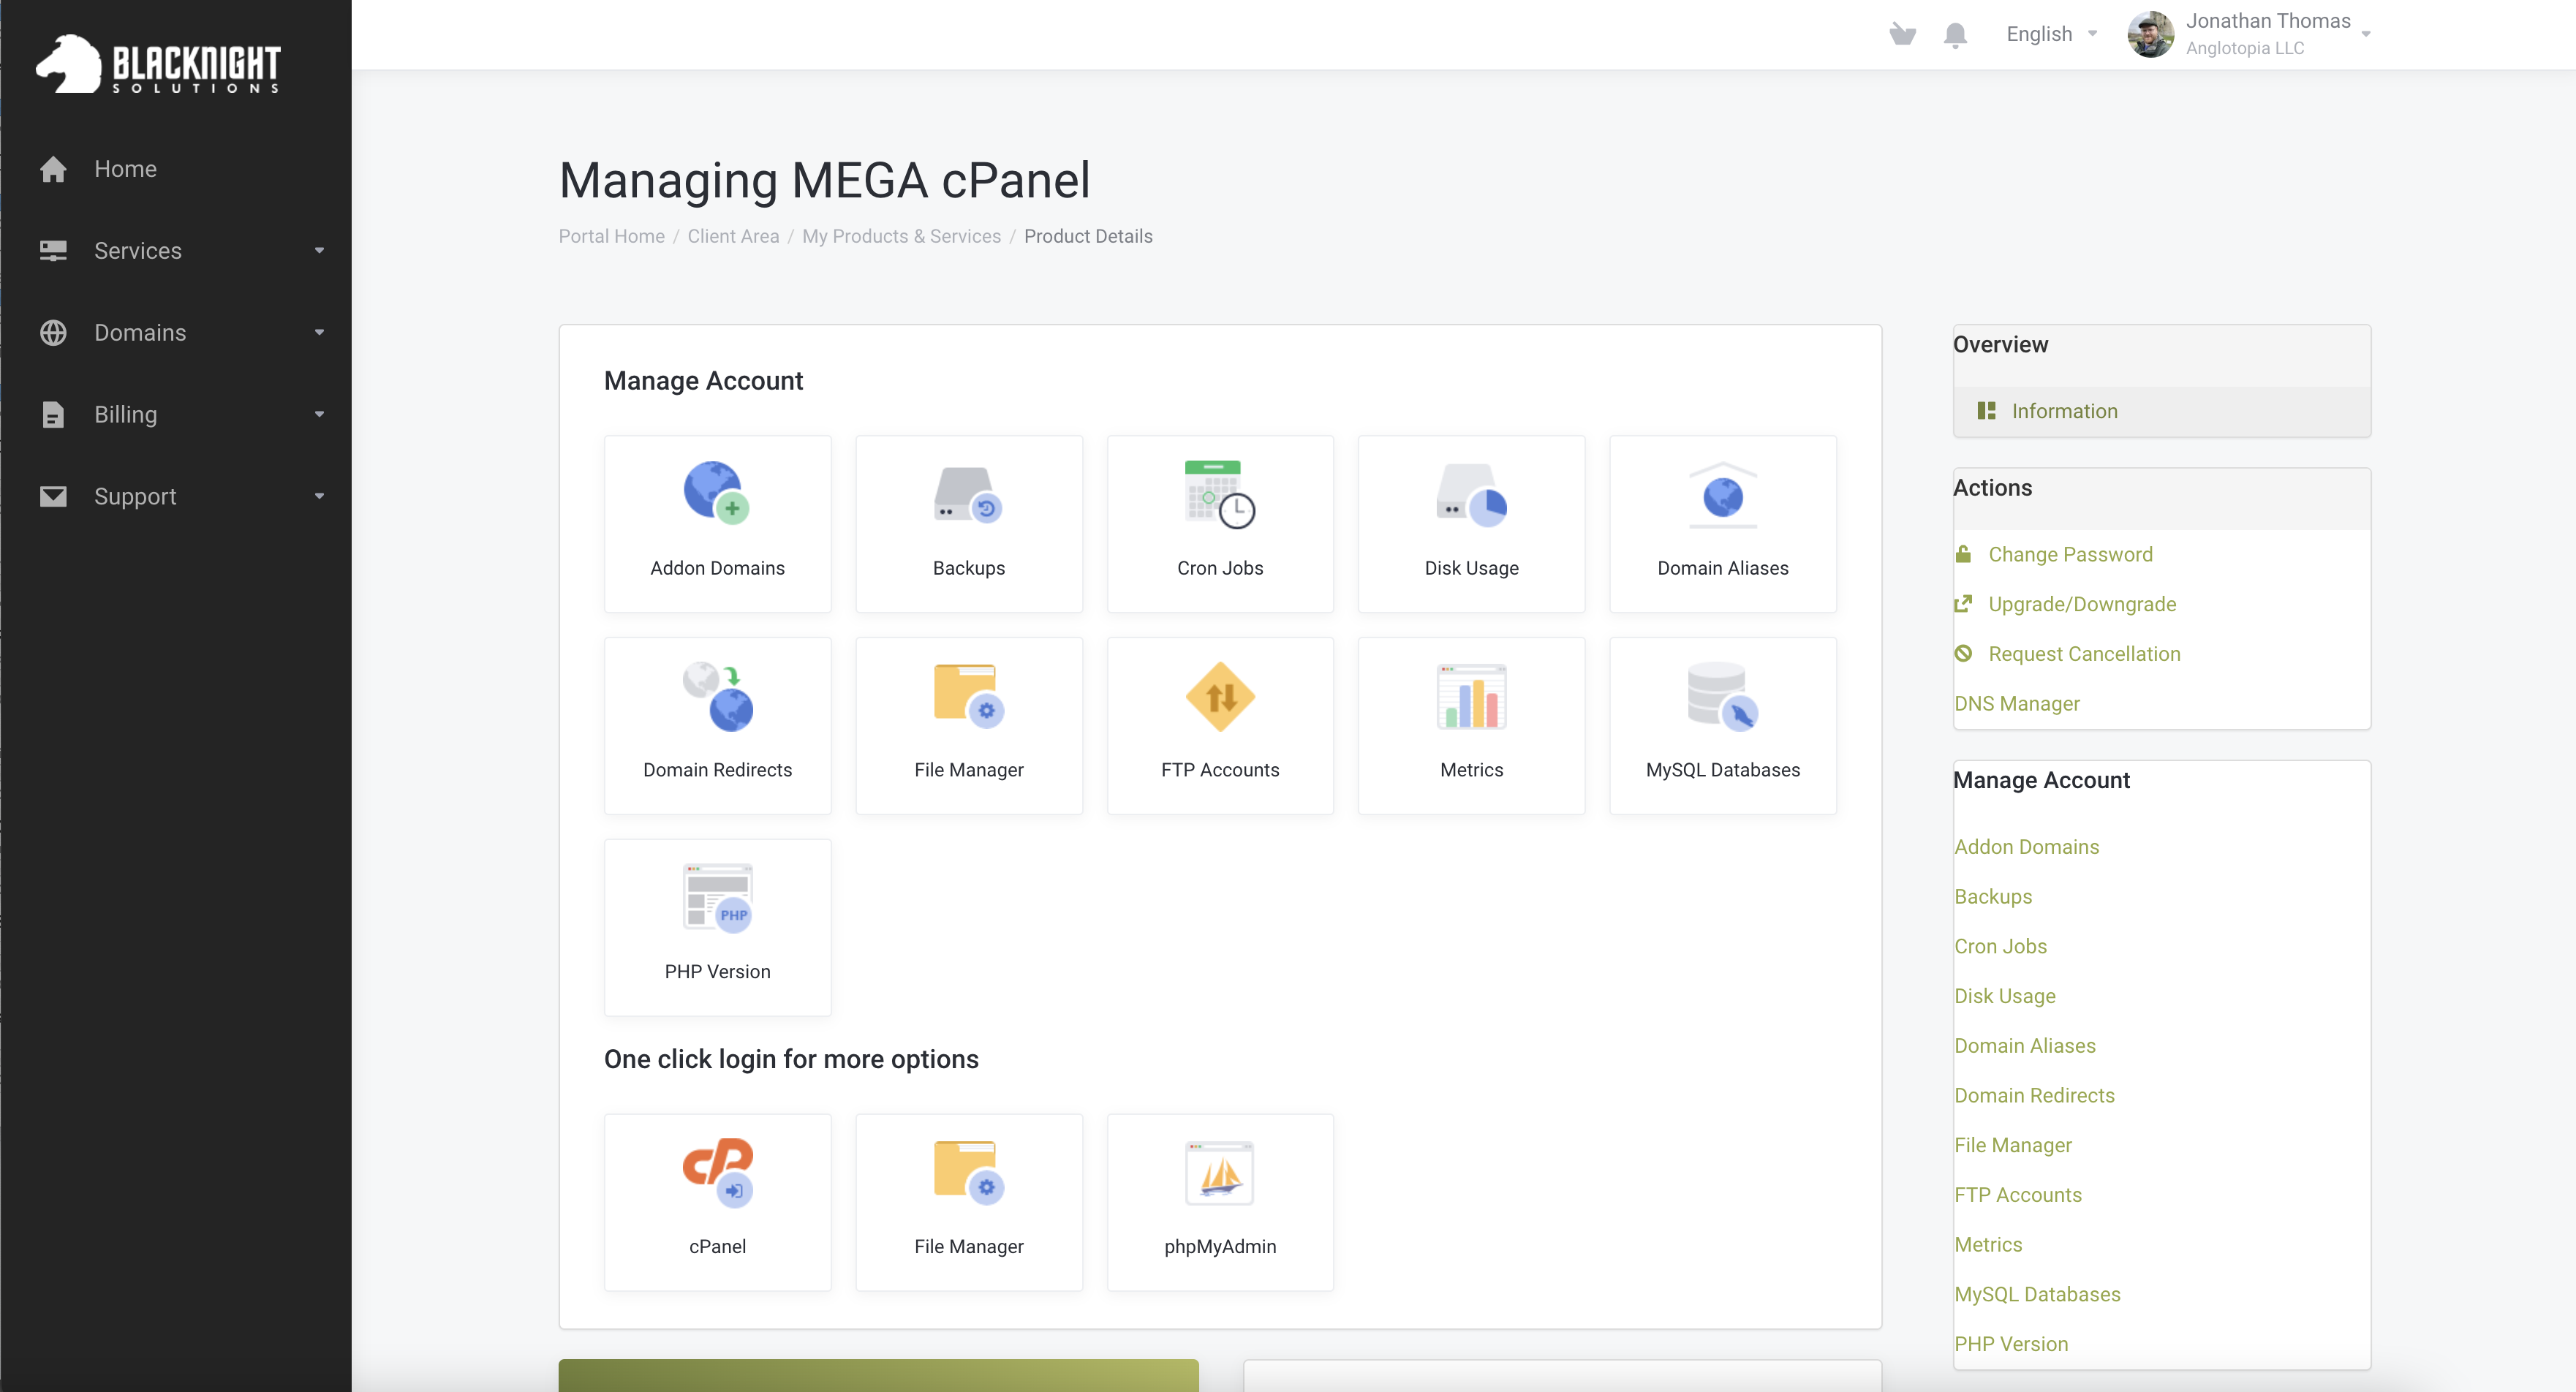Launch cPanel one click login icon
2576x1392 pixels.
tap(717, 1172)
